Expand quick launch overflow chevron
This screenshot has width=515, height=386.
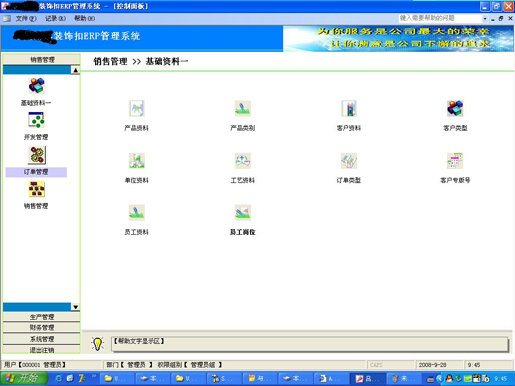(x=94, y=376)
